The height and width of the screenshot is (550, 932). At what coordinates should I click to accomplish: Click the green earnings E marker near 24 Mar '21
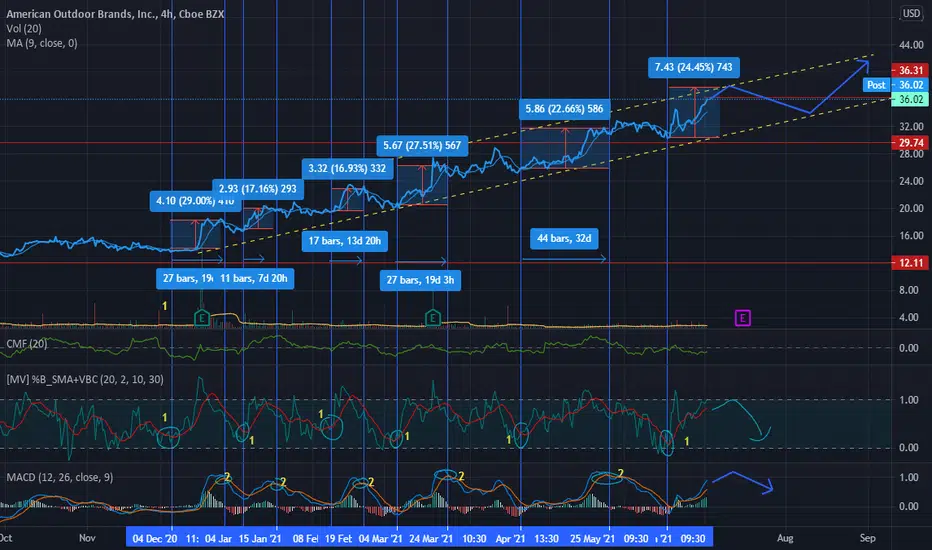[x=433, y=318]
